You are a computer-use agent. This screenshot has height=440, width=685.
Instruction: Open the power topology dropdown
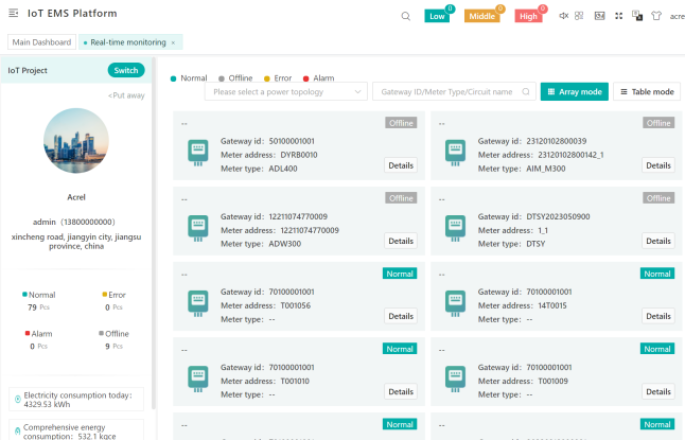pyautogui.click(x=286, y=91)
